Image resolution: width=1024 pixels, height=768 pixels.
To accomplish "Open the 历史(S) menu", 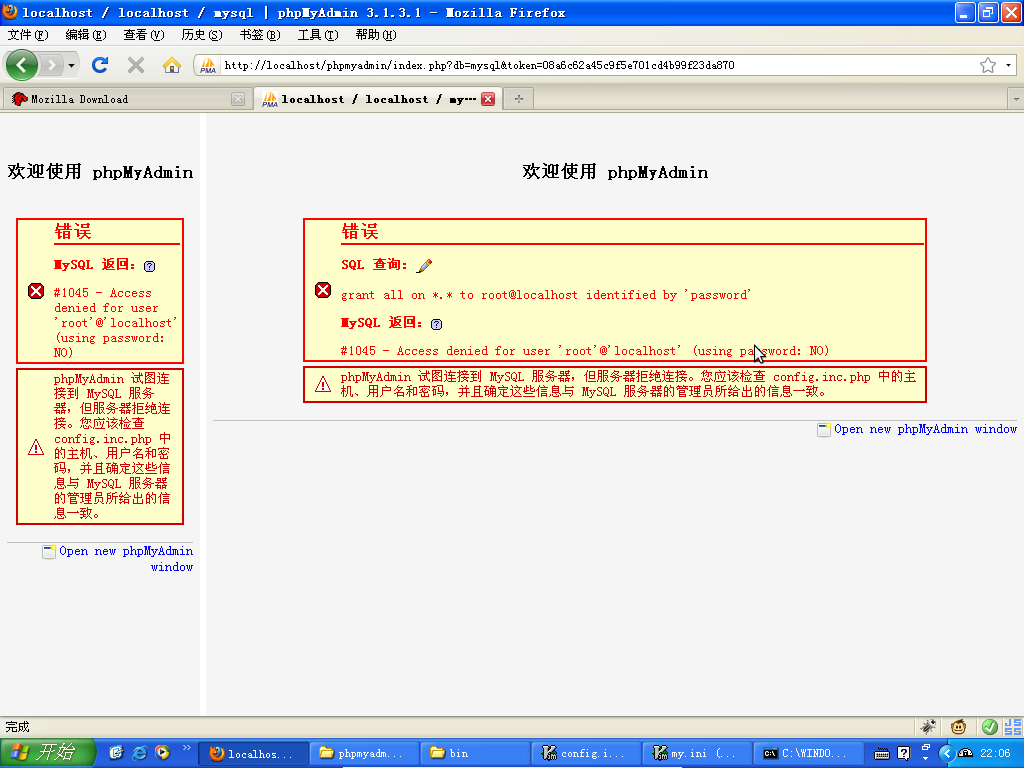I will tap(202, 35).
